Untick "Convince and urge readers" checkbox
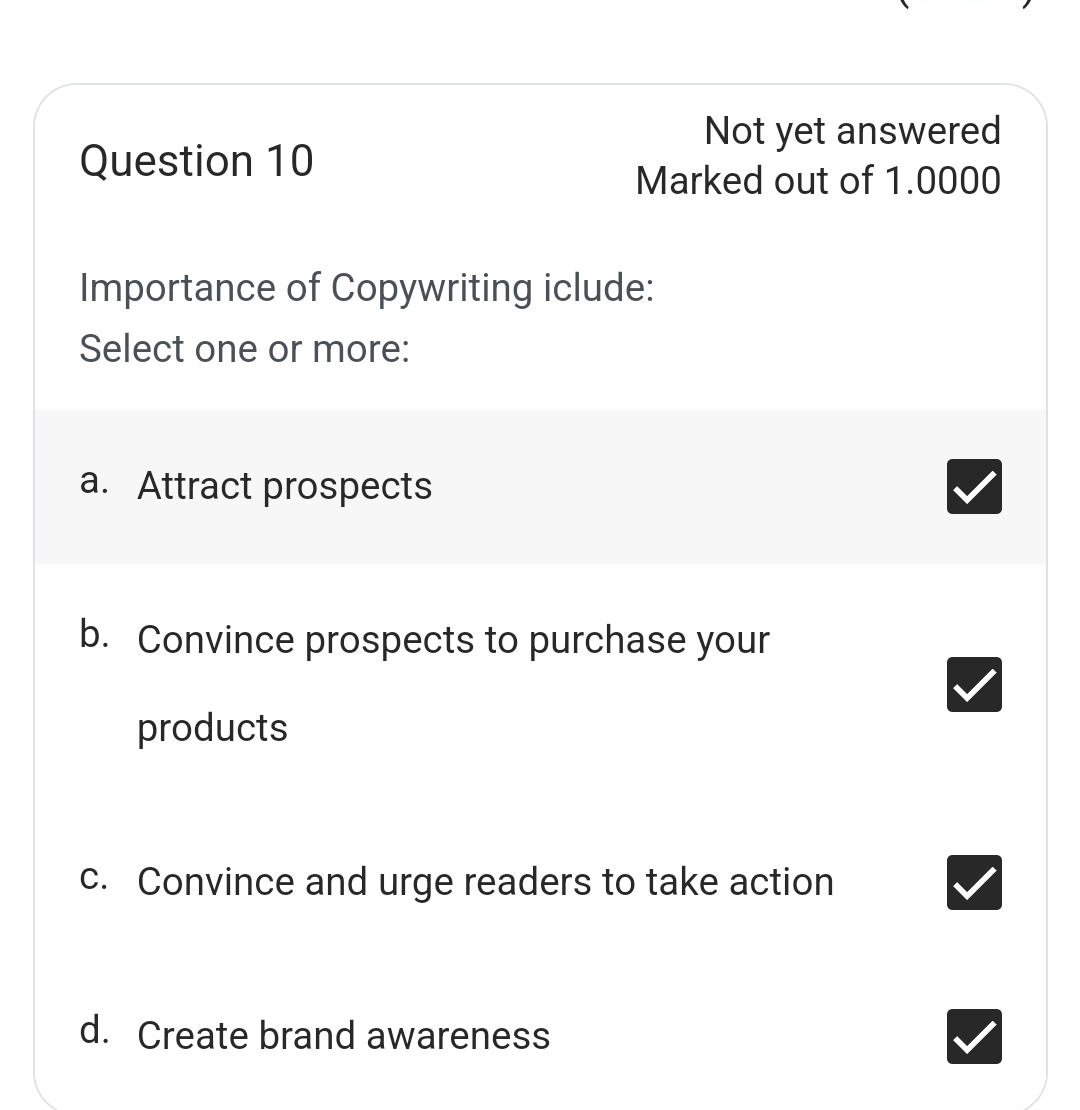 click(x=974, y=883)
